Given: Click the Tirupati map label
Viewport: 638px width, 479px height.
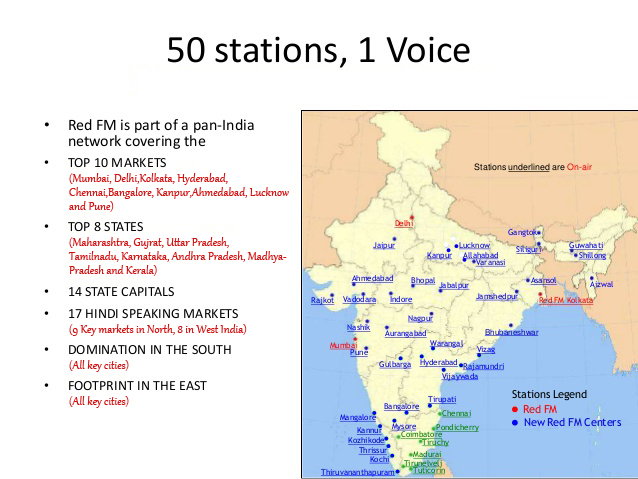Looking at the screenshot, I should [x=442, y=400].
